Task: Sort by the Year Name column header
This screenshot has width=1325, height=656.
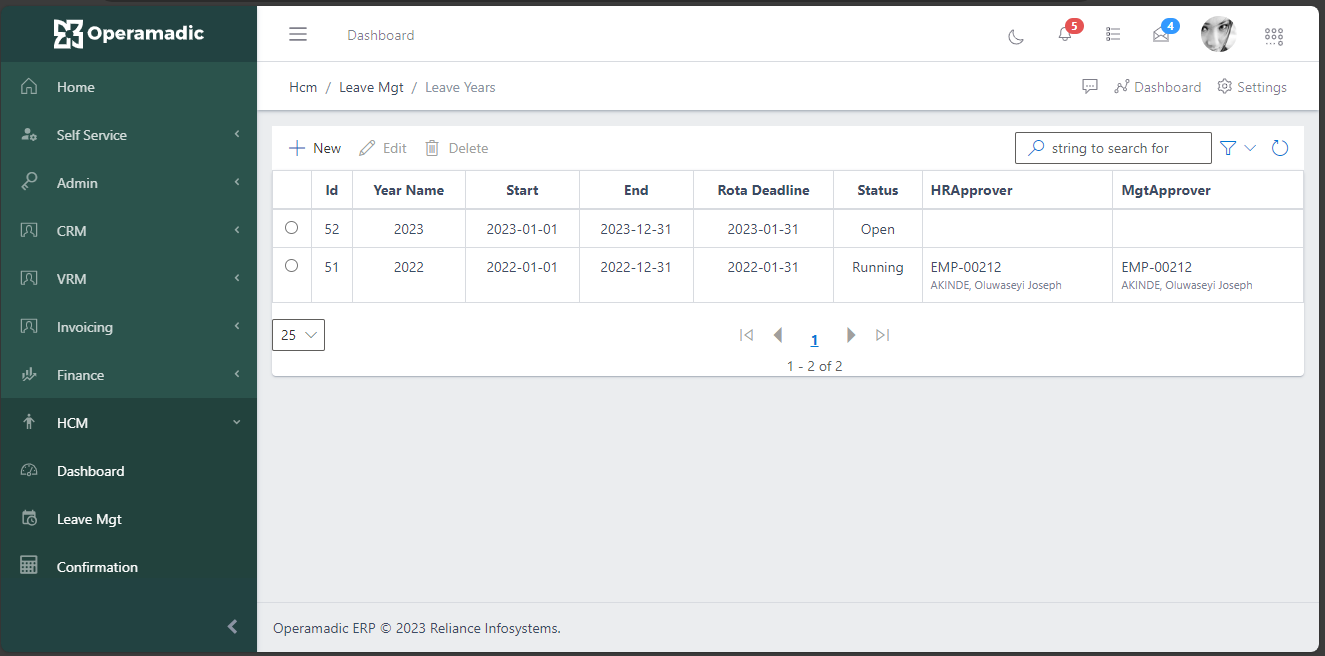Action: [408, 190]
